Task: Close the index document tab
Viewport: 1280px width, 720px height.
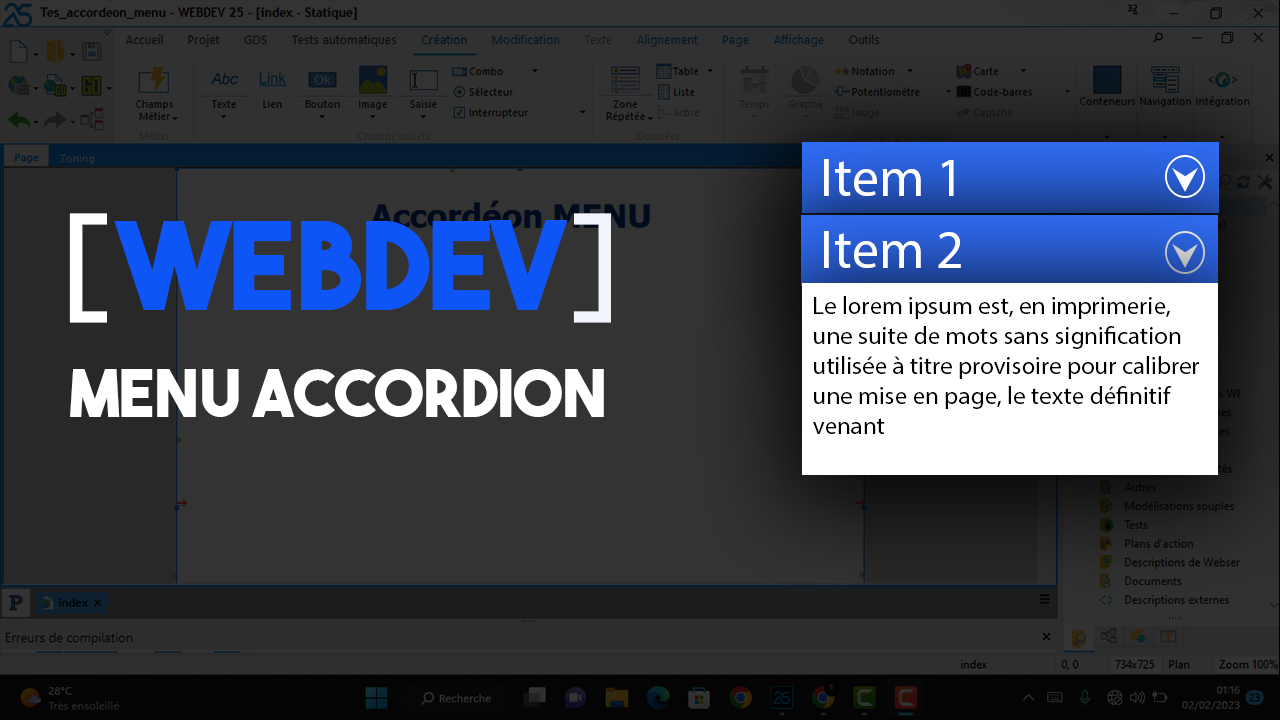Action: (x=97, y=603)
